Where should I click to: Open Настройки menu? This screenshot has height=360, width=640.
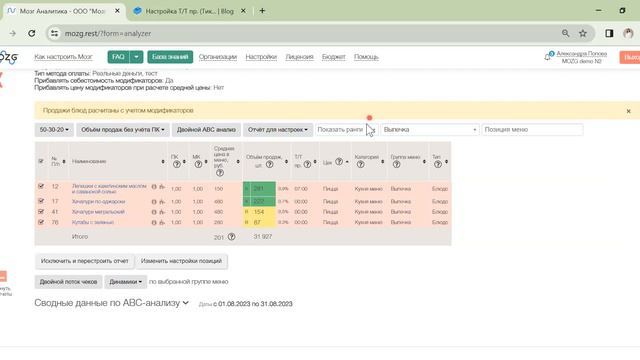click(261, 57)
